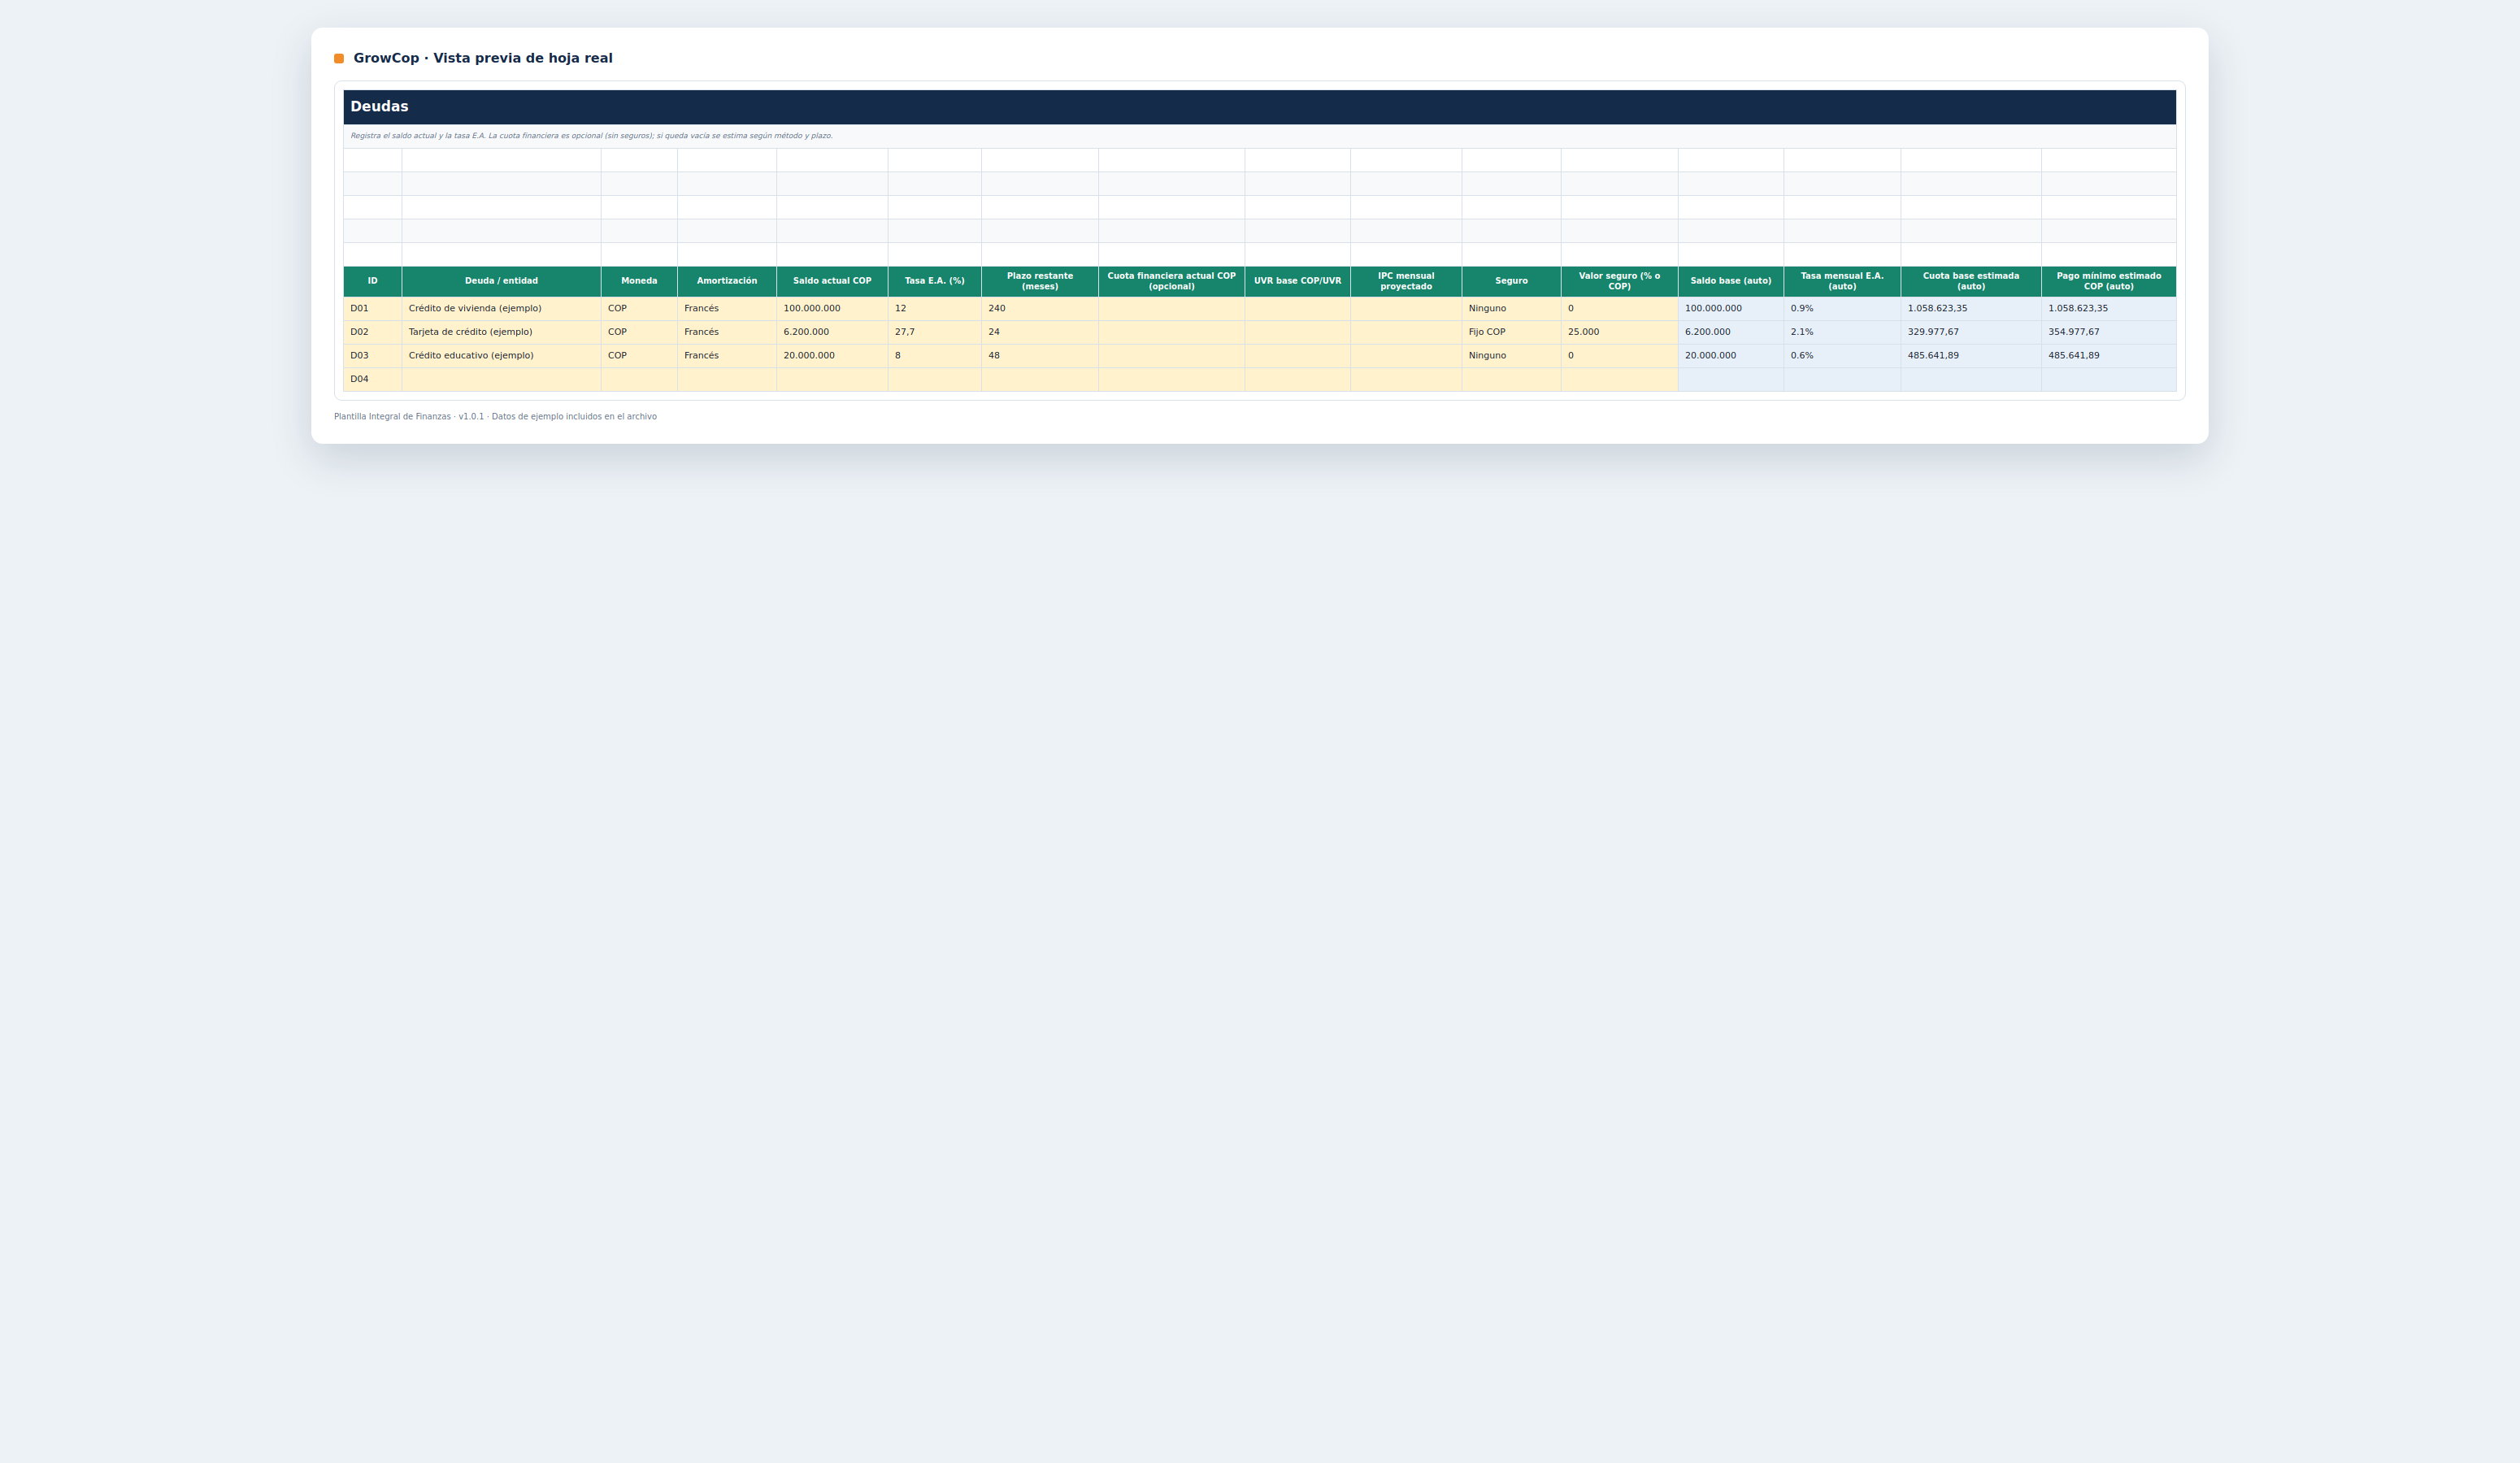Select the saldo actual value 6.200.000 in the D02 row
This screenshot has height=1463, width=2520.
click(832, 332)
